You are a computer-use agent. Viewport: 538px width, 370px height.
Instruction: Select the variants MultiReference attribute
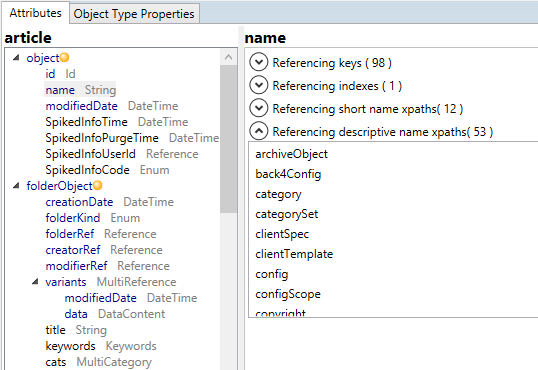111,282
